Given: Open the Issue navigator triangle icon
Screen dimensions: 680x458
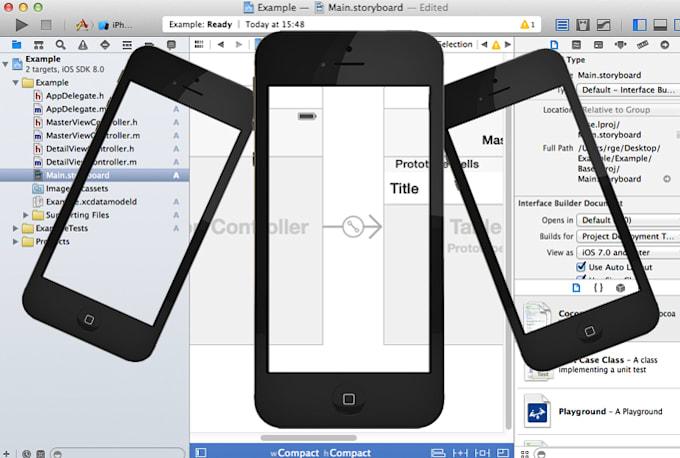Looking at the screenshot, I should point(83,45).
